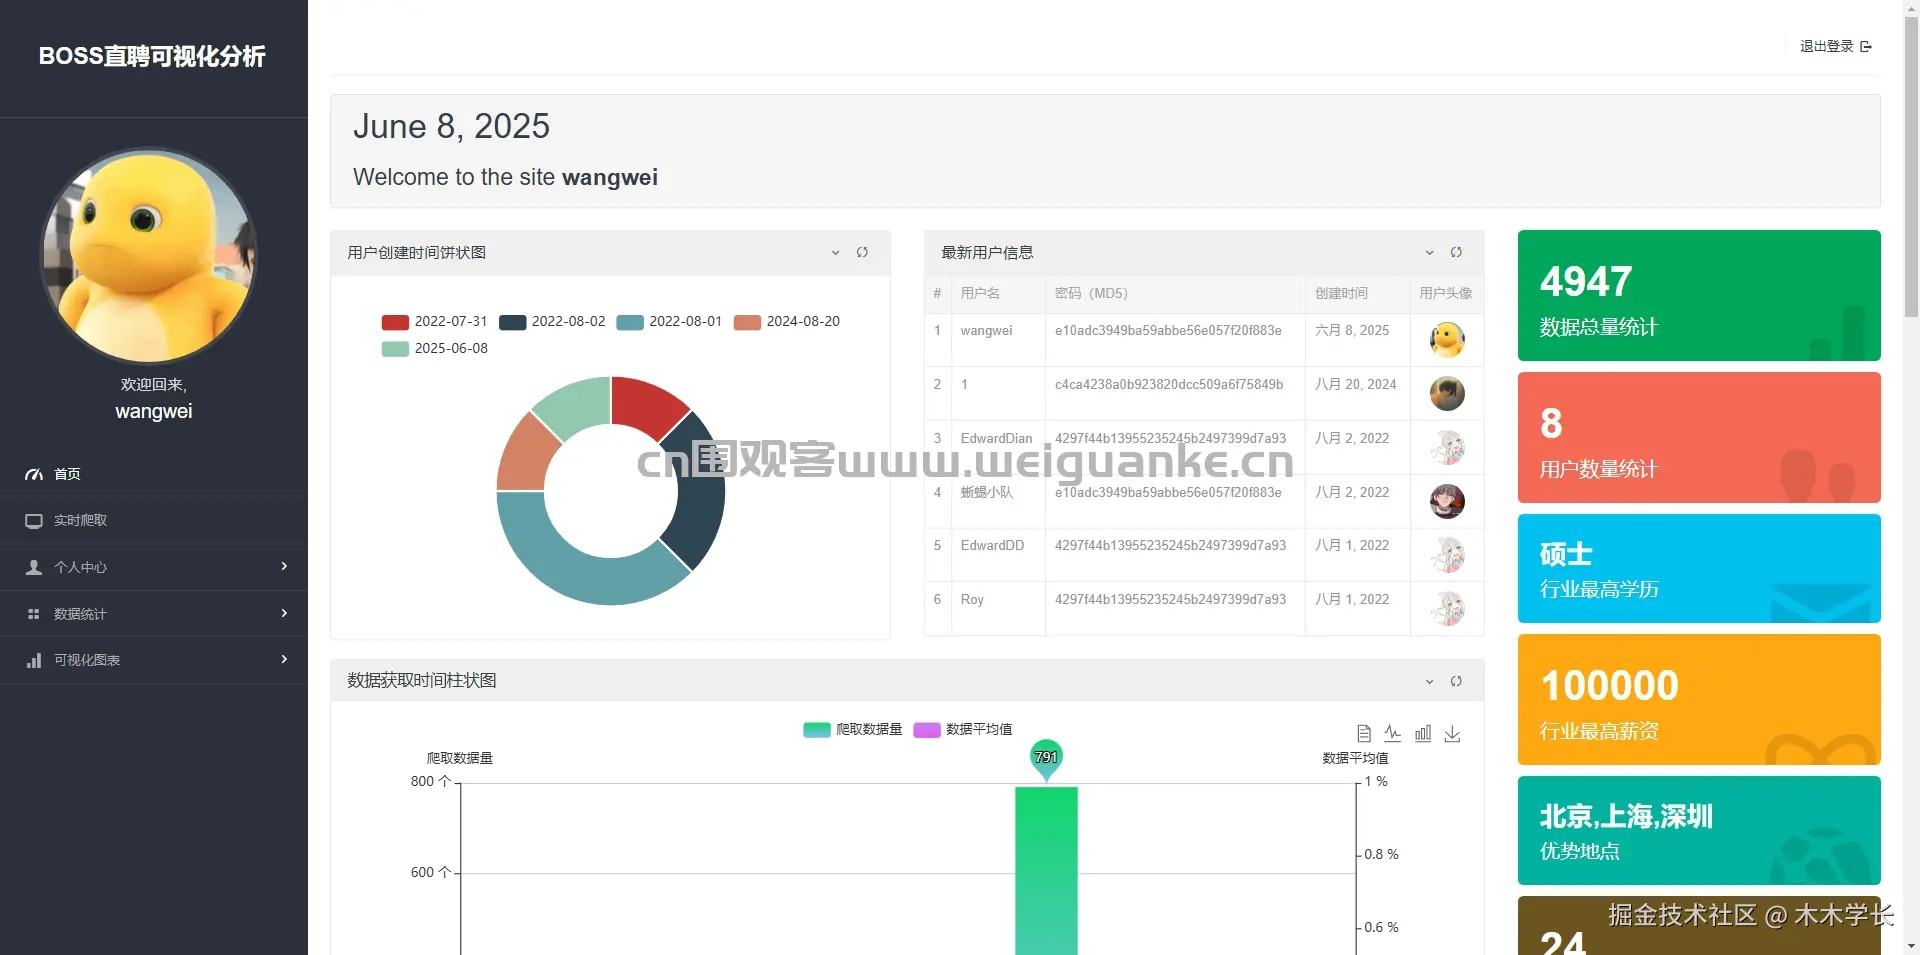The height and width of the screenshot is (955, 1920).
Task: Toggle the 数据平均值 legend series
Action: point(962,729)
